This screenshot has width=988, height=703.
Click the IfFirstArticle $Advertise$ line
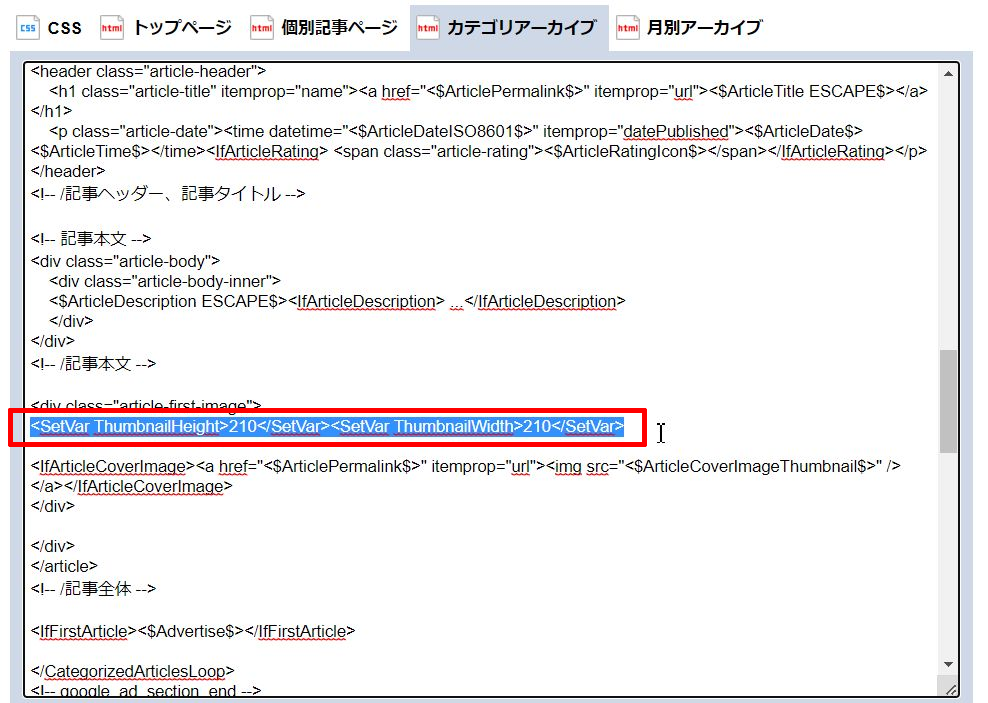[x=193, y=631]
